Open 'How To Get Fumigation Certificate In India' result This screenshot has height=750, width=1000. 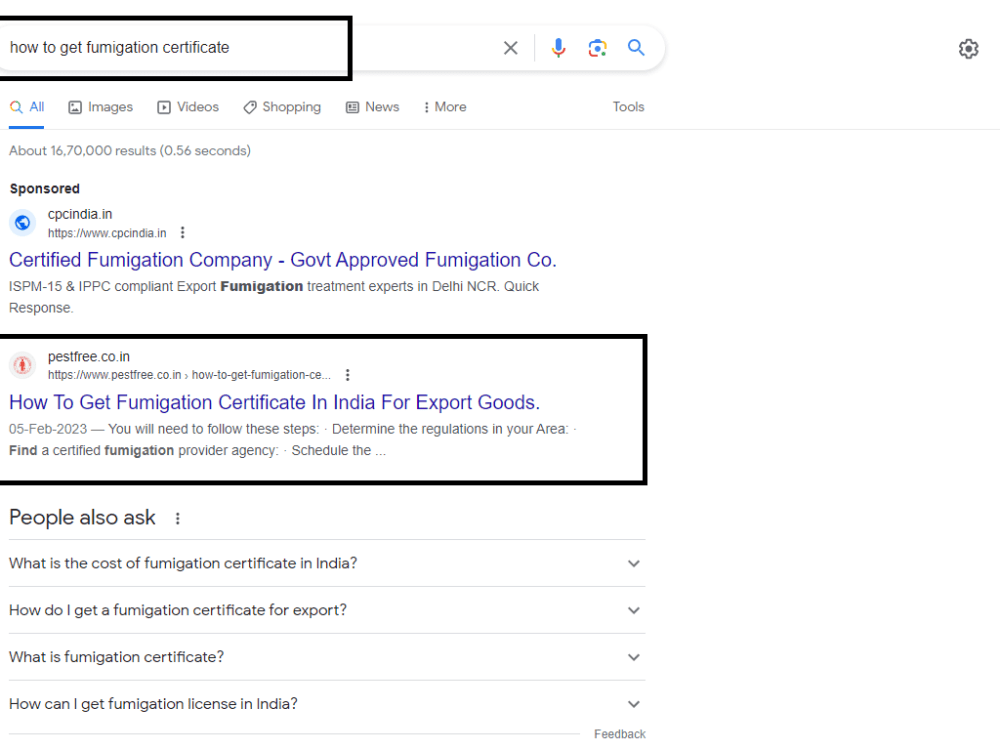[x=274, y=402]
